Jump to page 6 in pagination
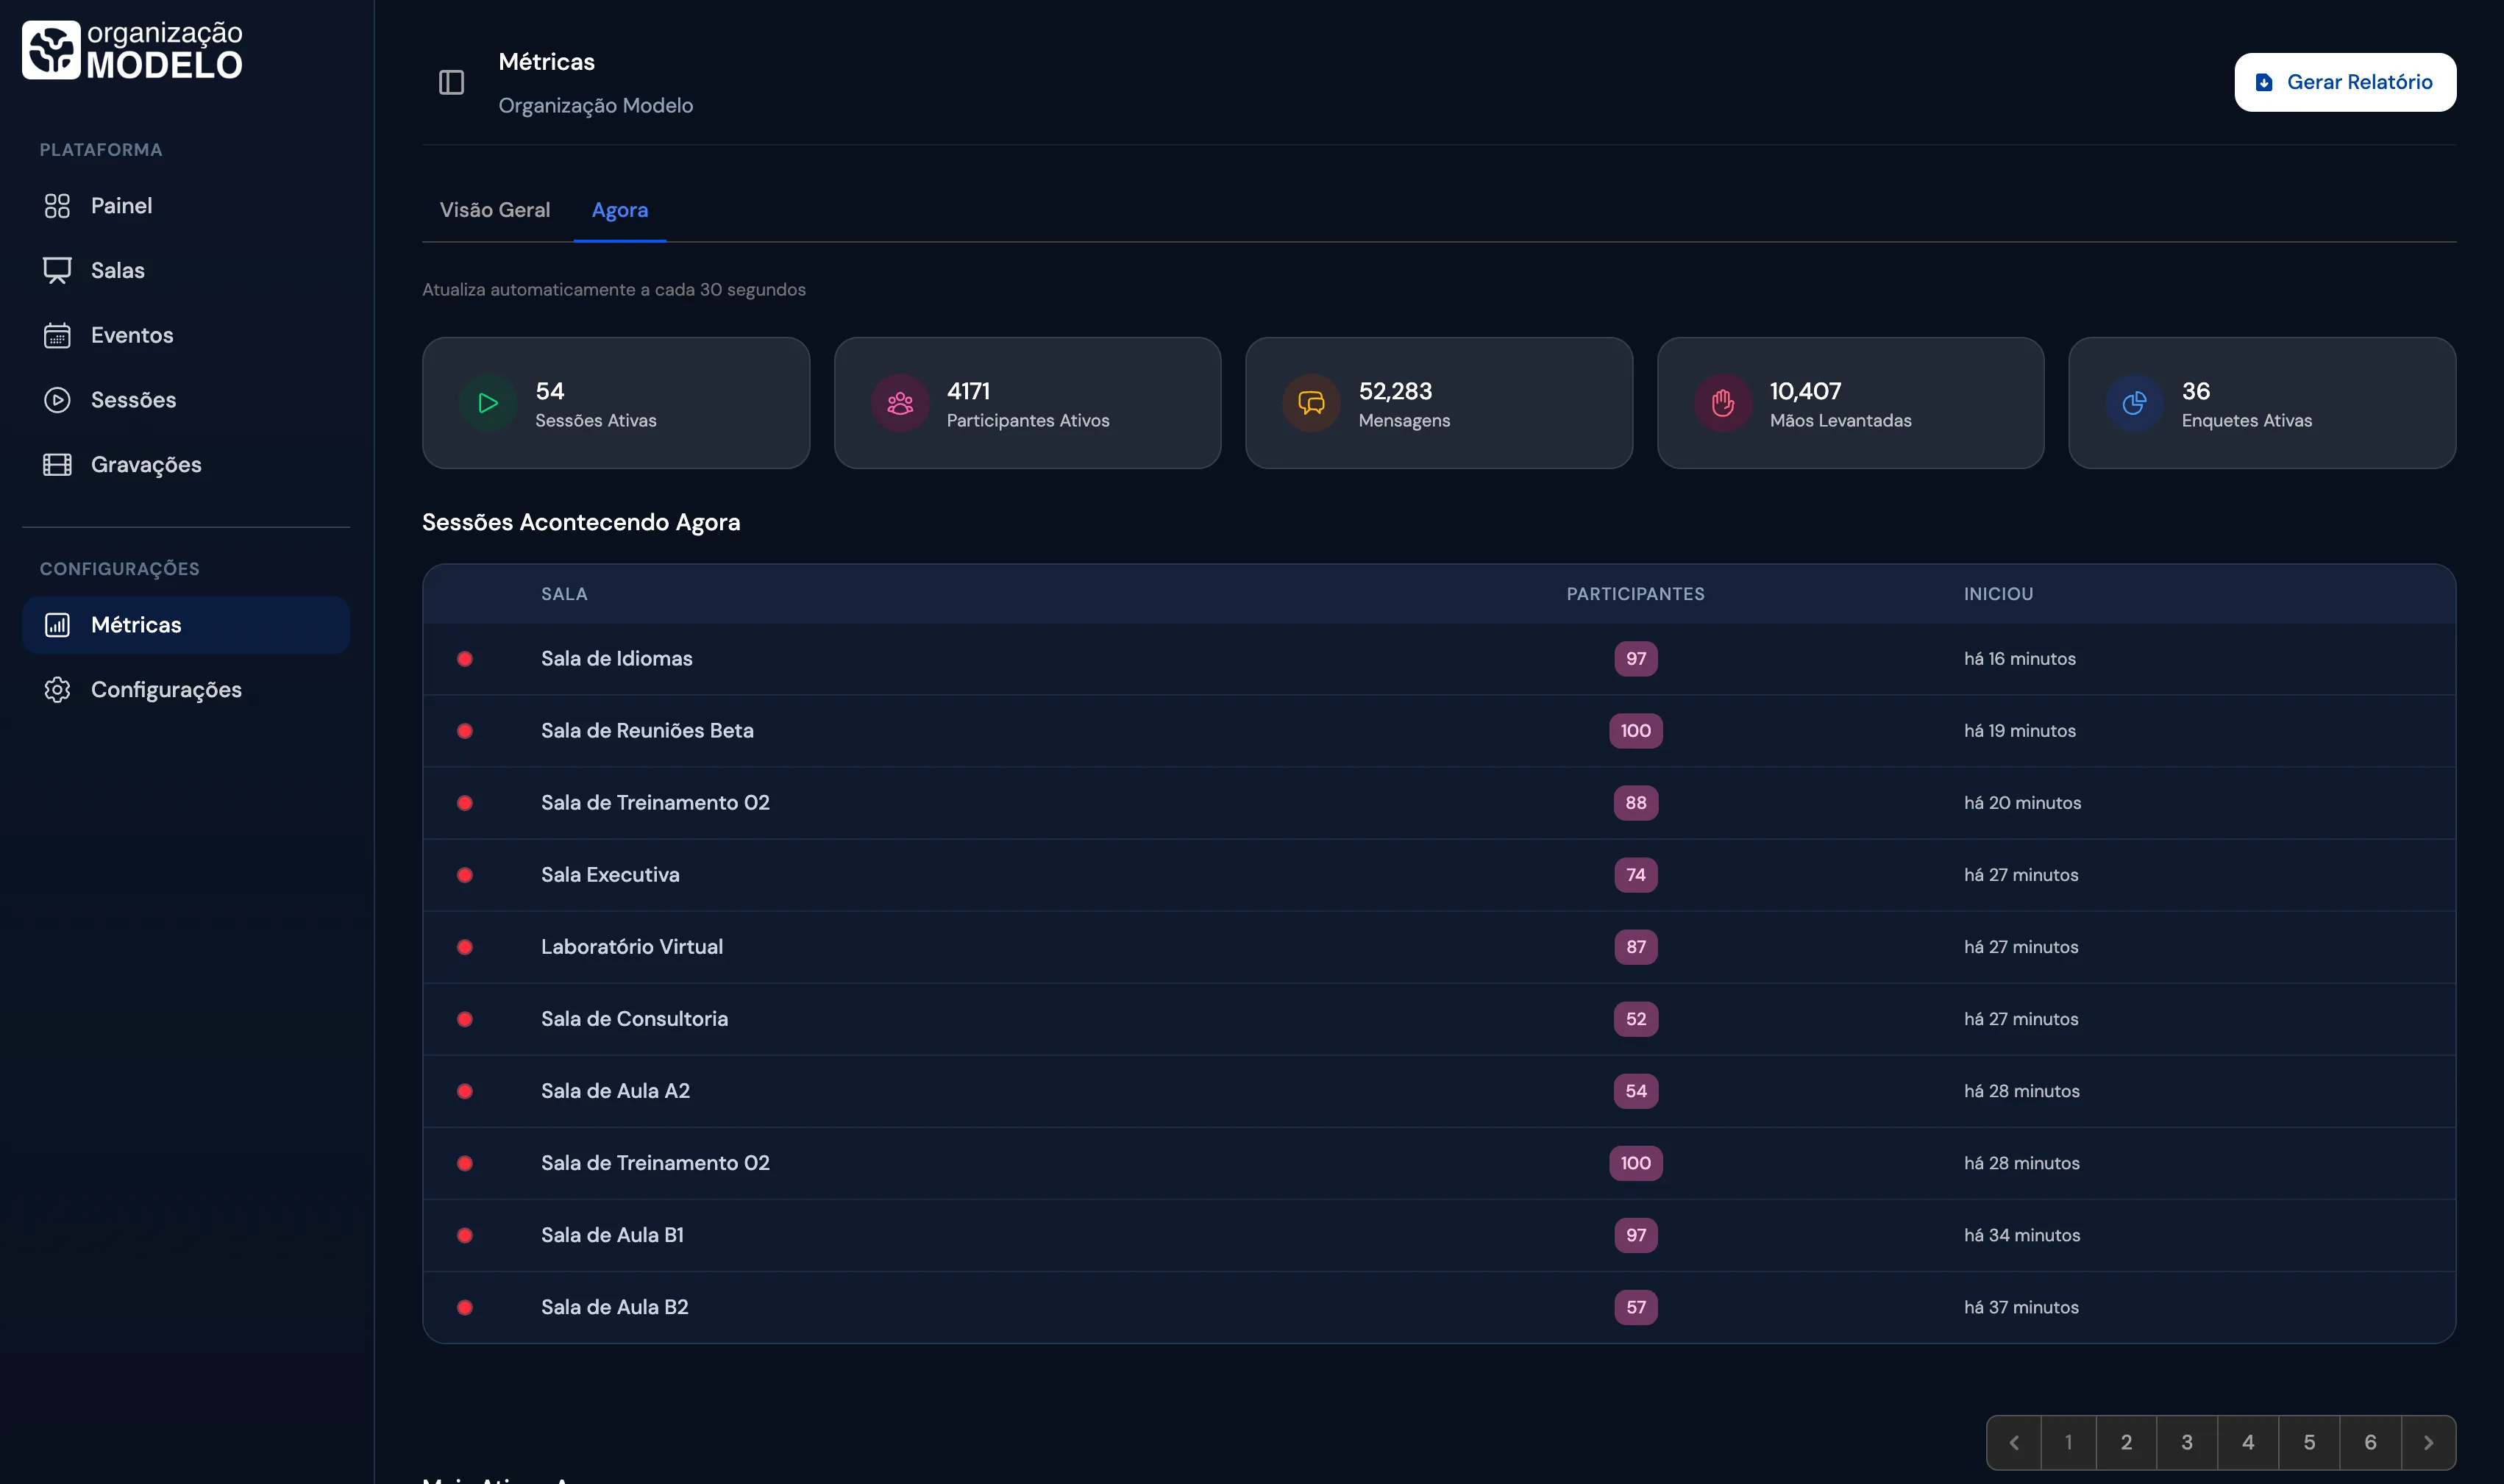This screenshot has width=2504, height=1484. [2370, 1442]
